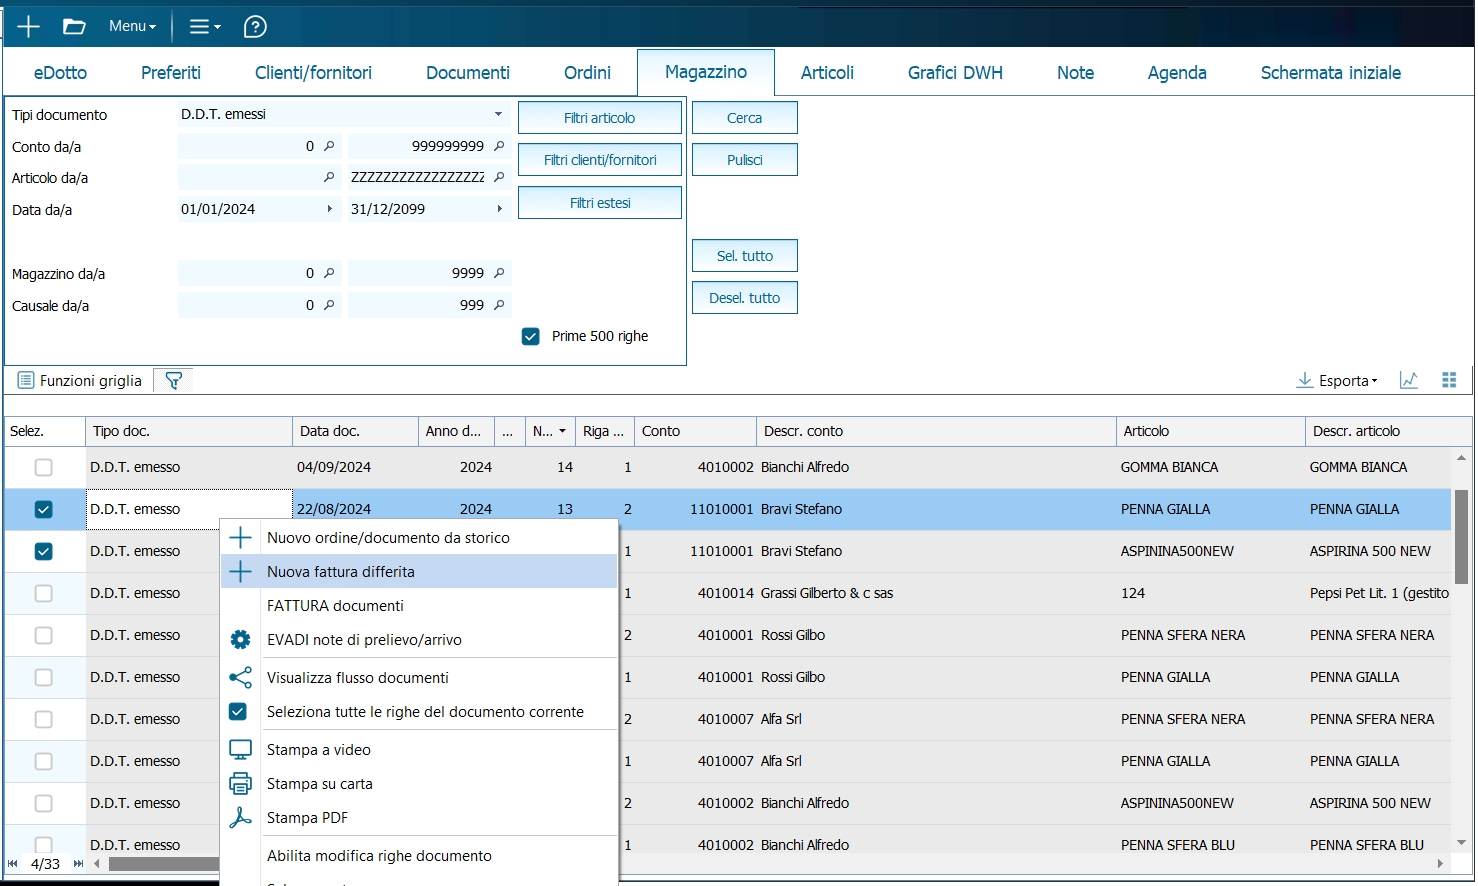Switch to the Articoli tab
The width and height of the screenshot is (1478, 886).
pos(827,73)
